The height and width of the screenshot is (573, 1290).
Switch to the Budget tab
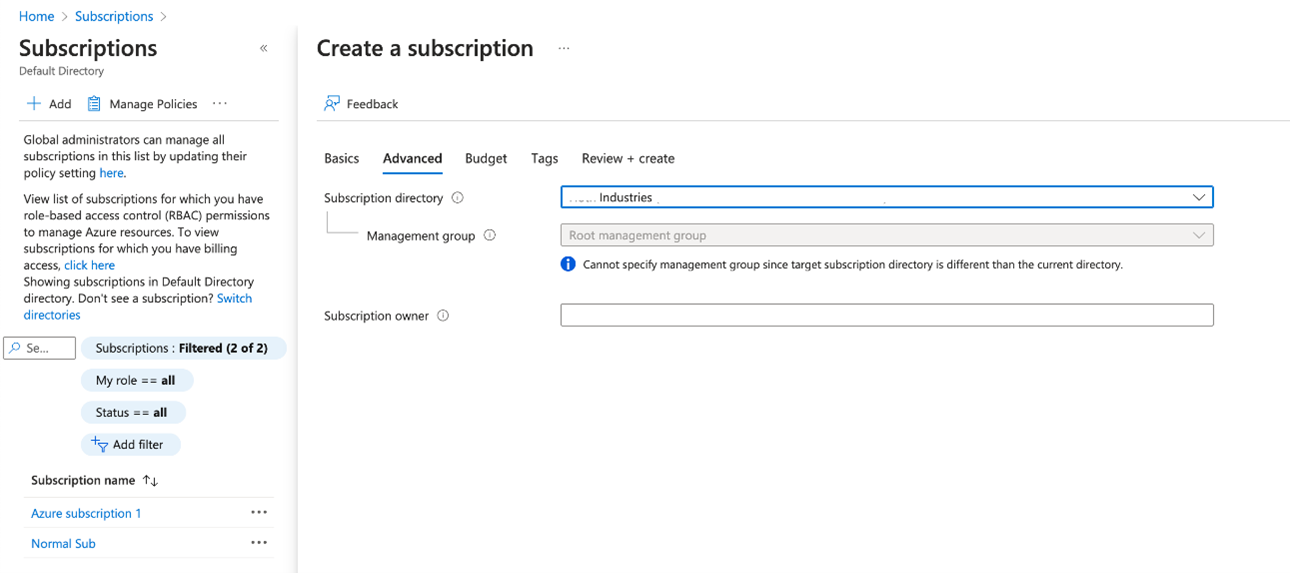486,159
